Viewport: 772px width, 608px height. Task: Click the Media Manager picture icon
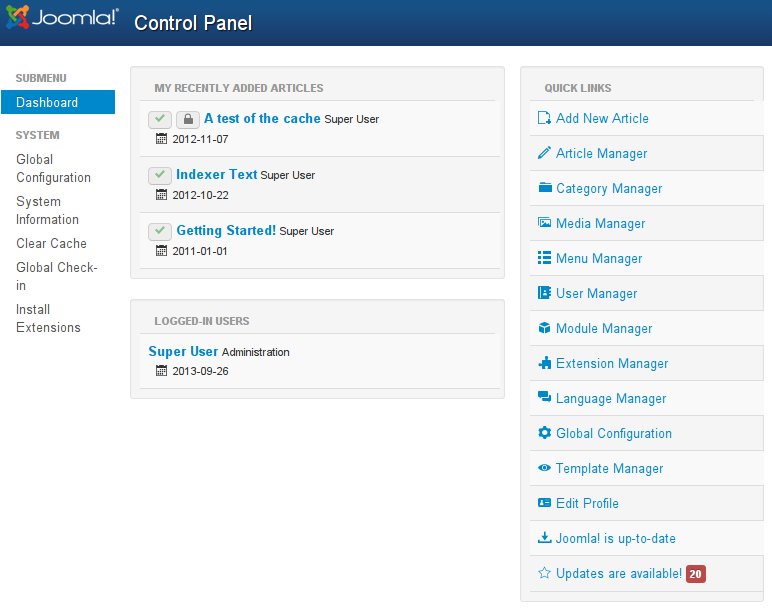tap(544, 223)
